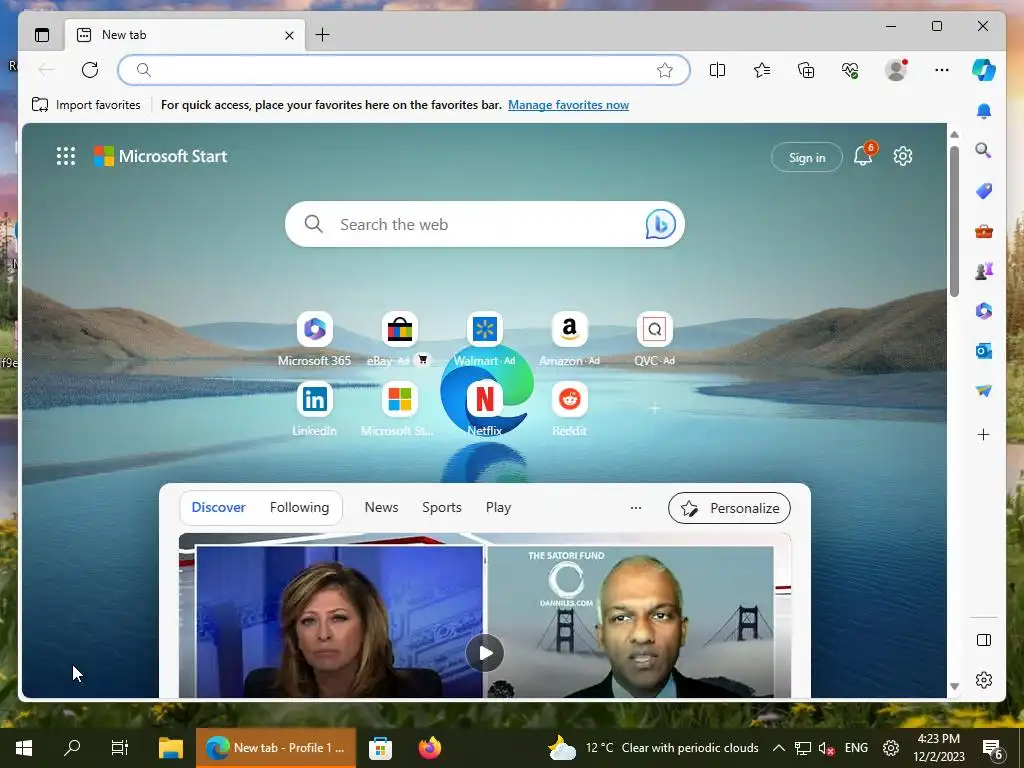Refresh the current page
This screenshot has height=768, width=1024.
90,70
